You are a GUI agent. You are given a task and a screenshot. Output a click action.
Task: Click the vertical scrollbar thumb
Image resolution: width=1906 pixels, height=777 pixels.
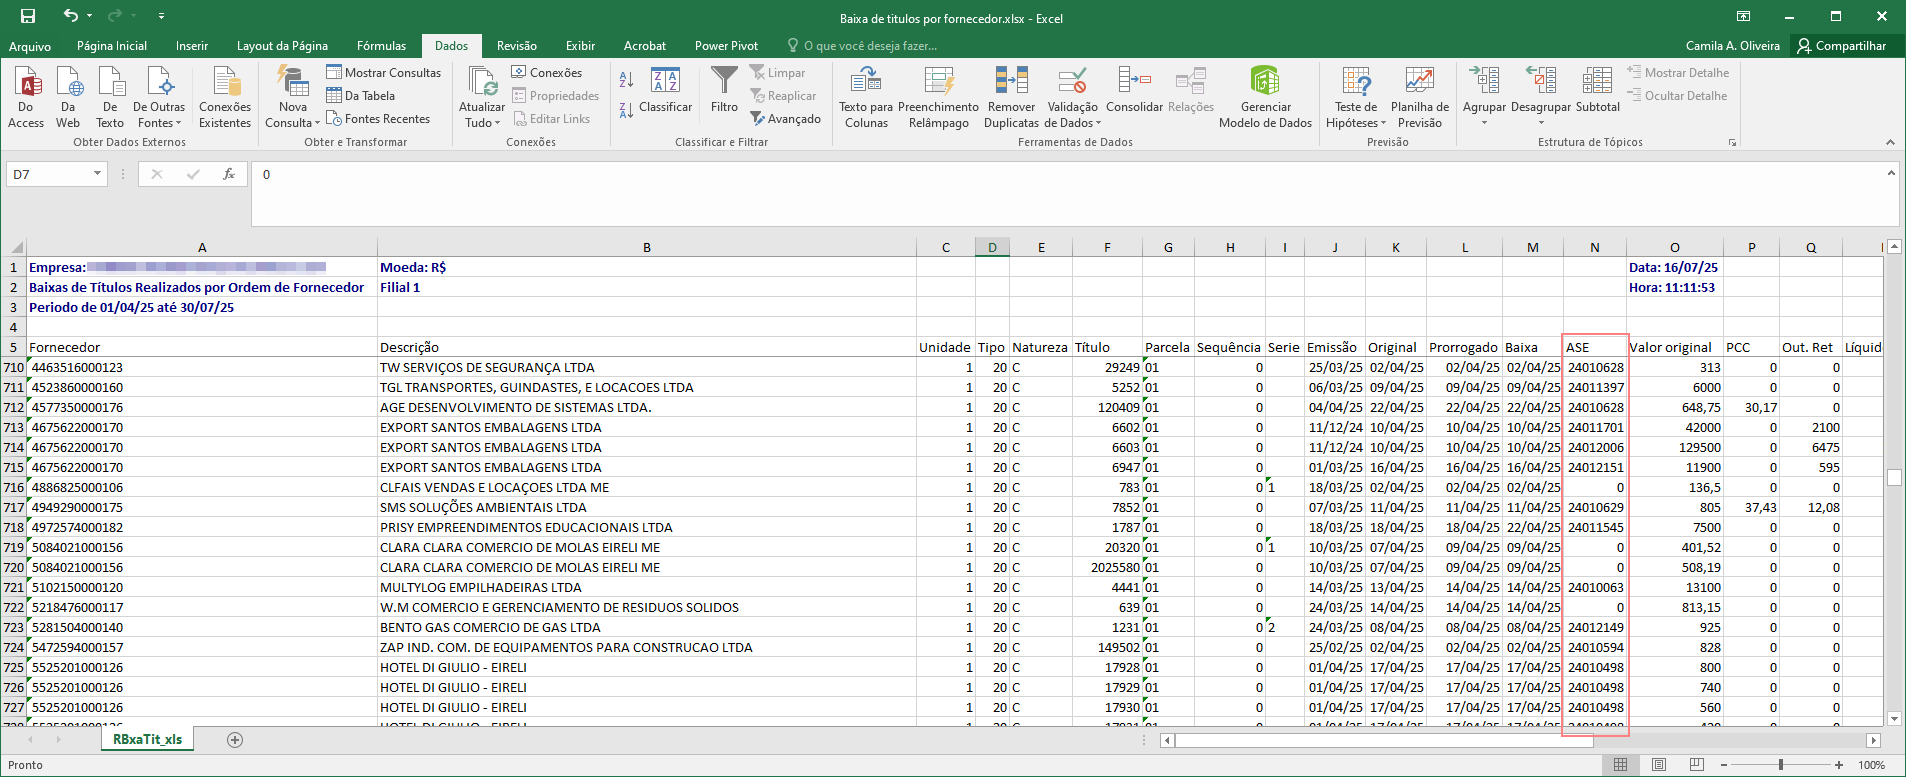1894,477
